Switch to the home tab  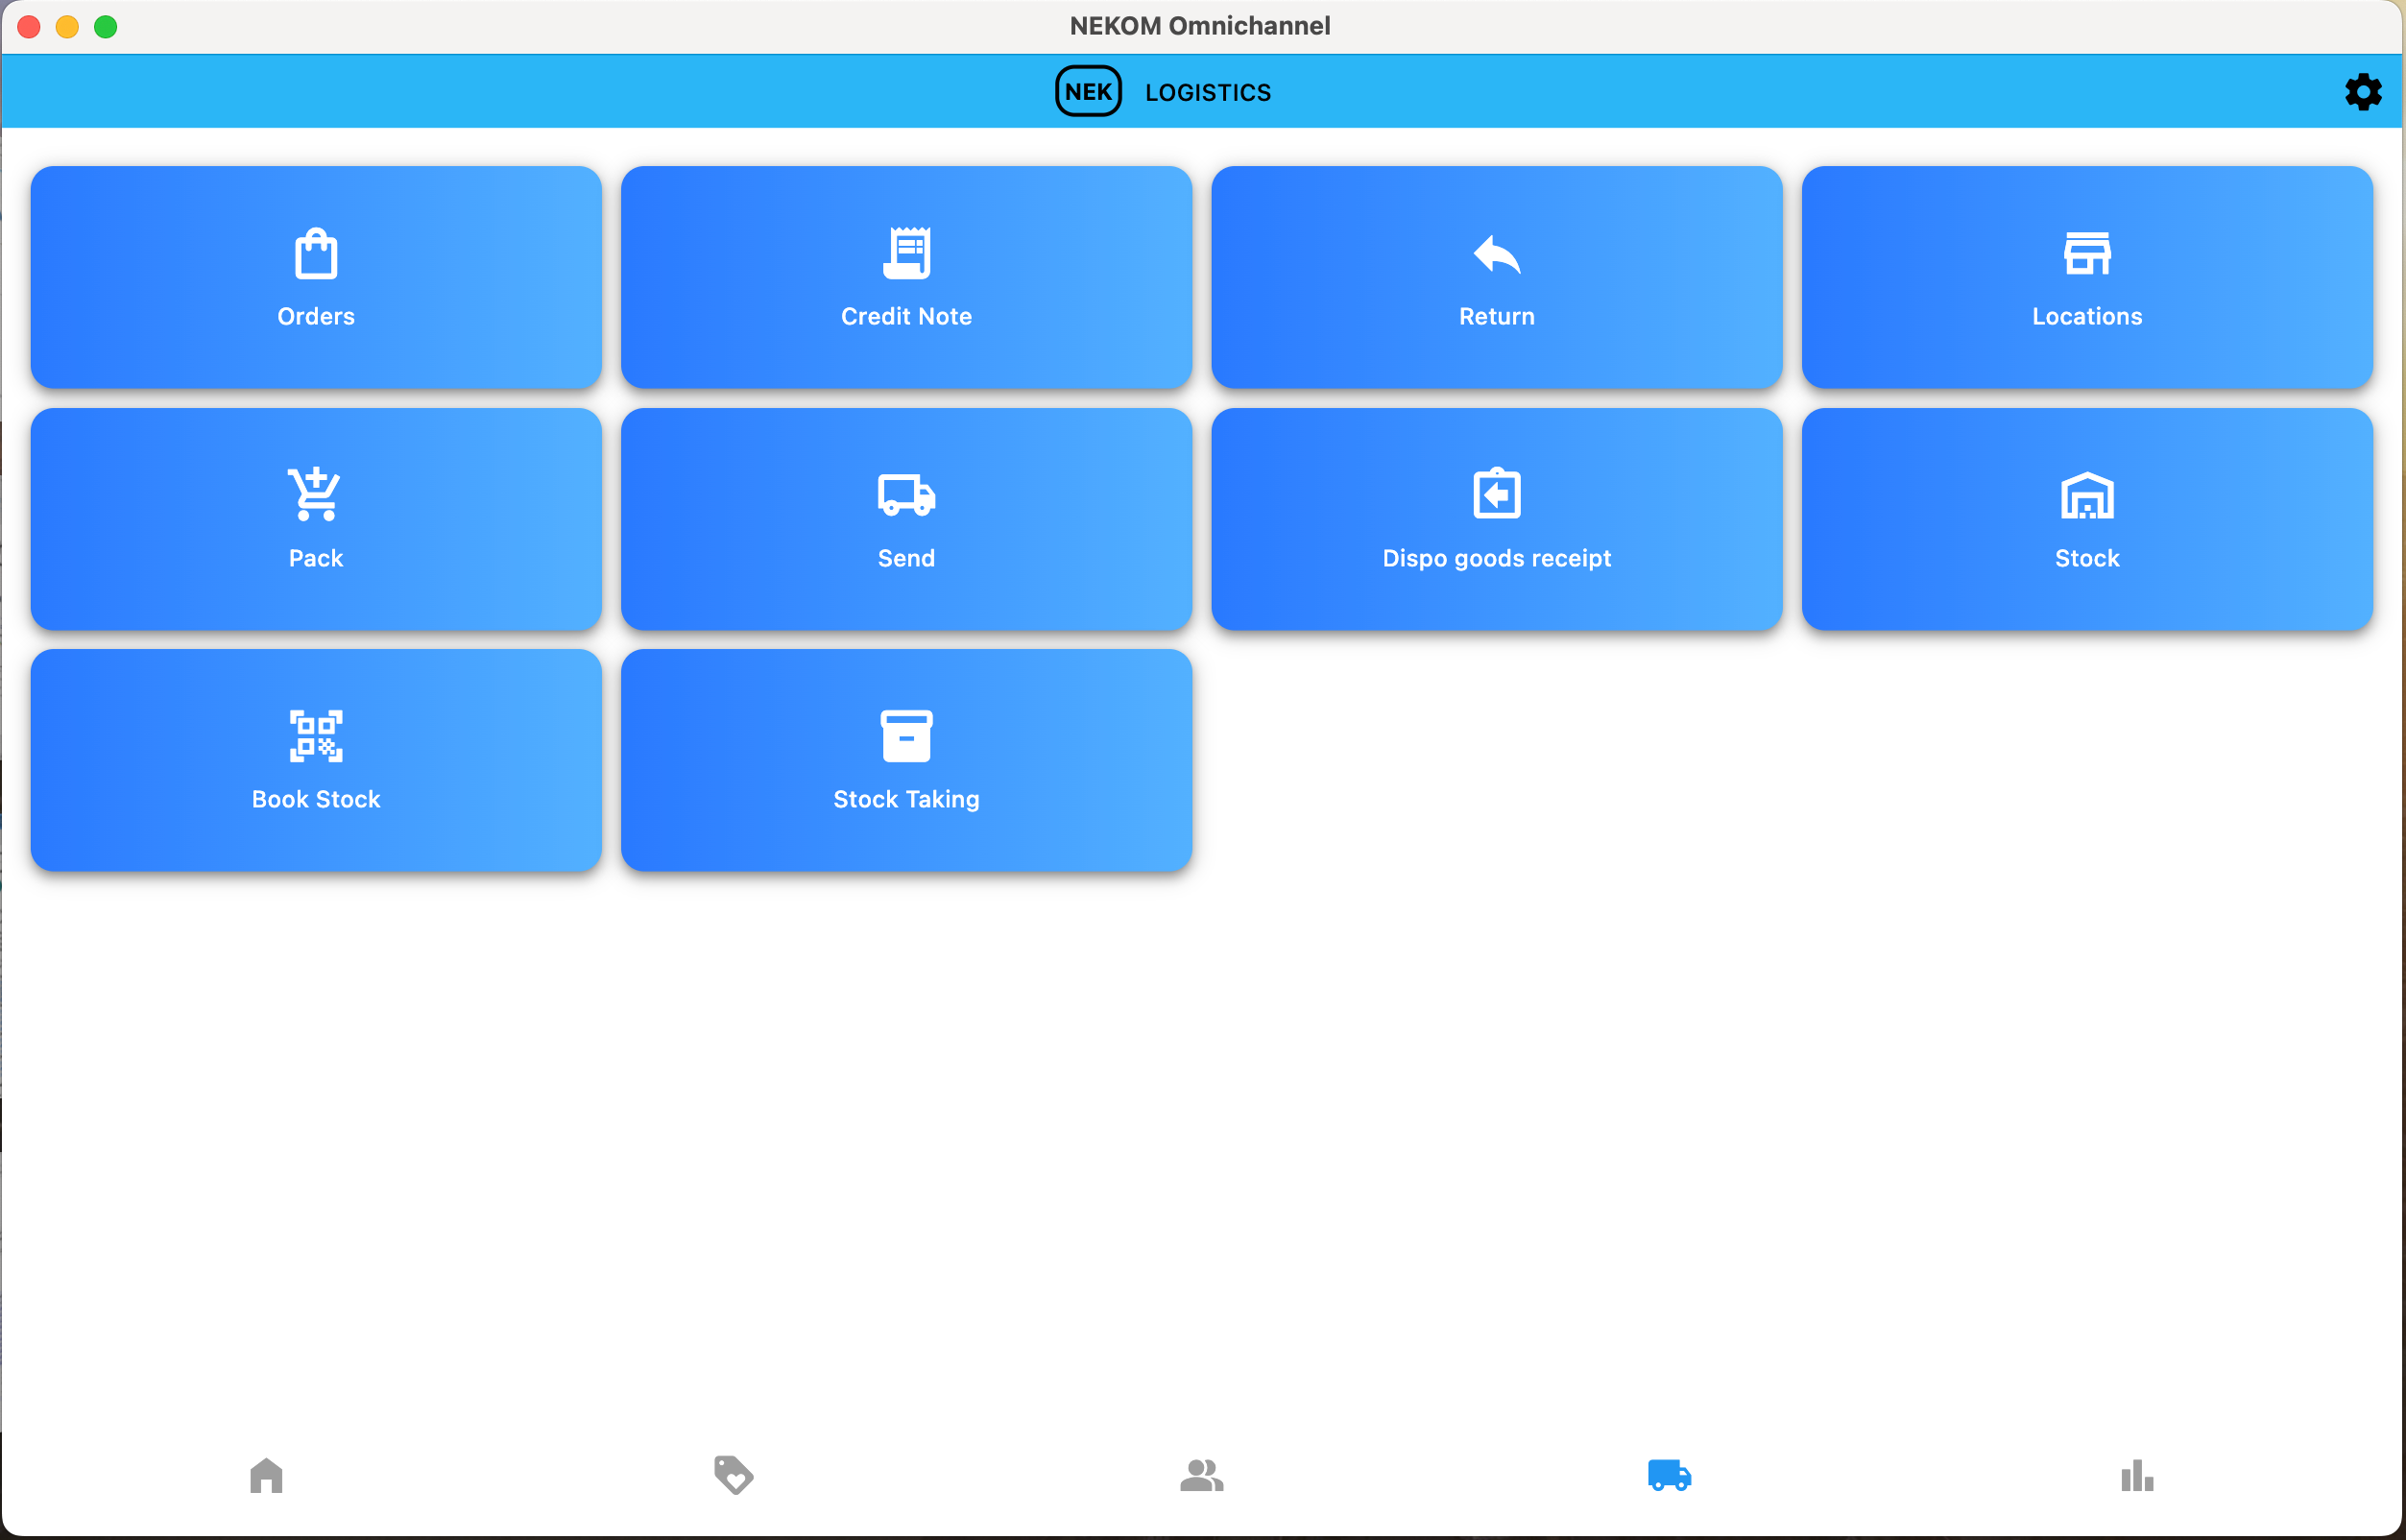click(x=266, y=1475)
